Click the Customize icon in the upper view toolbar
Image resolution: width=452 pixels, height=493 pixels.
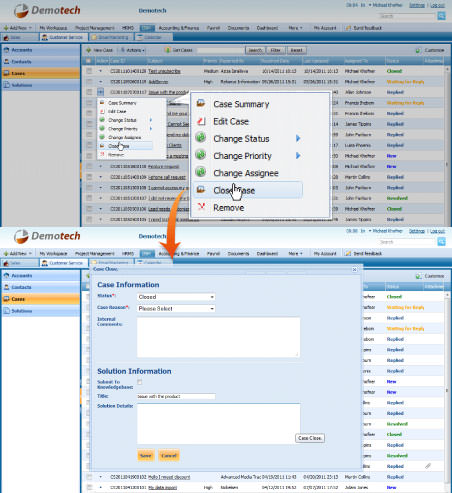coord(418,50)
